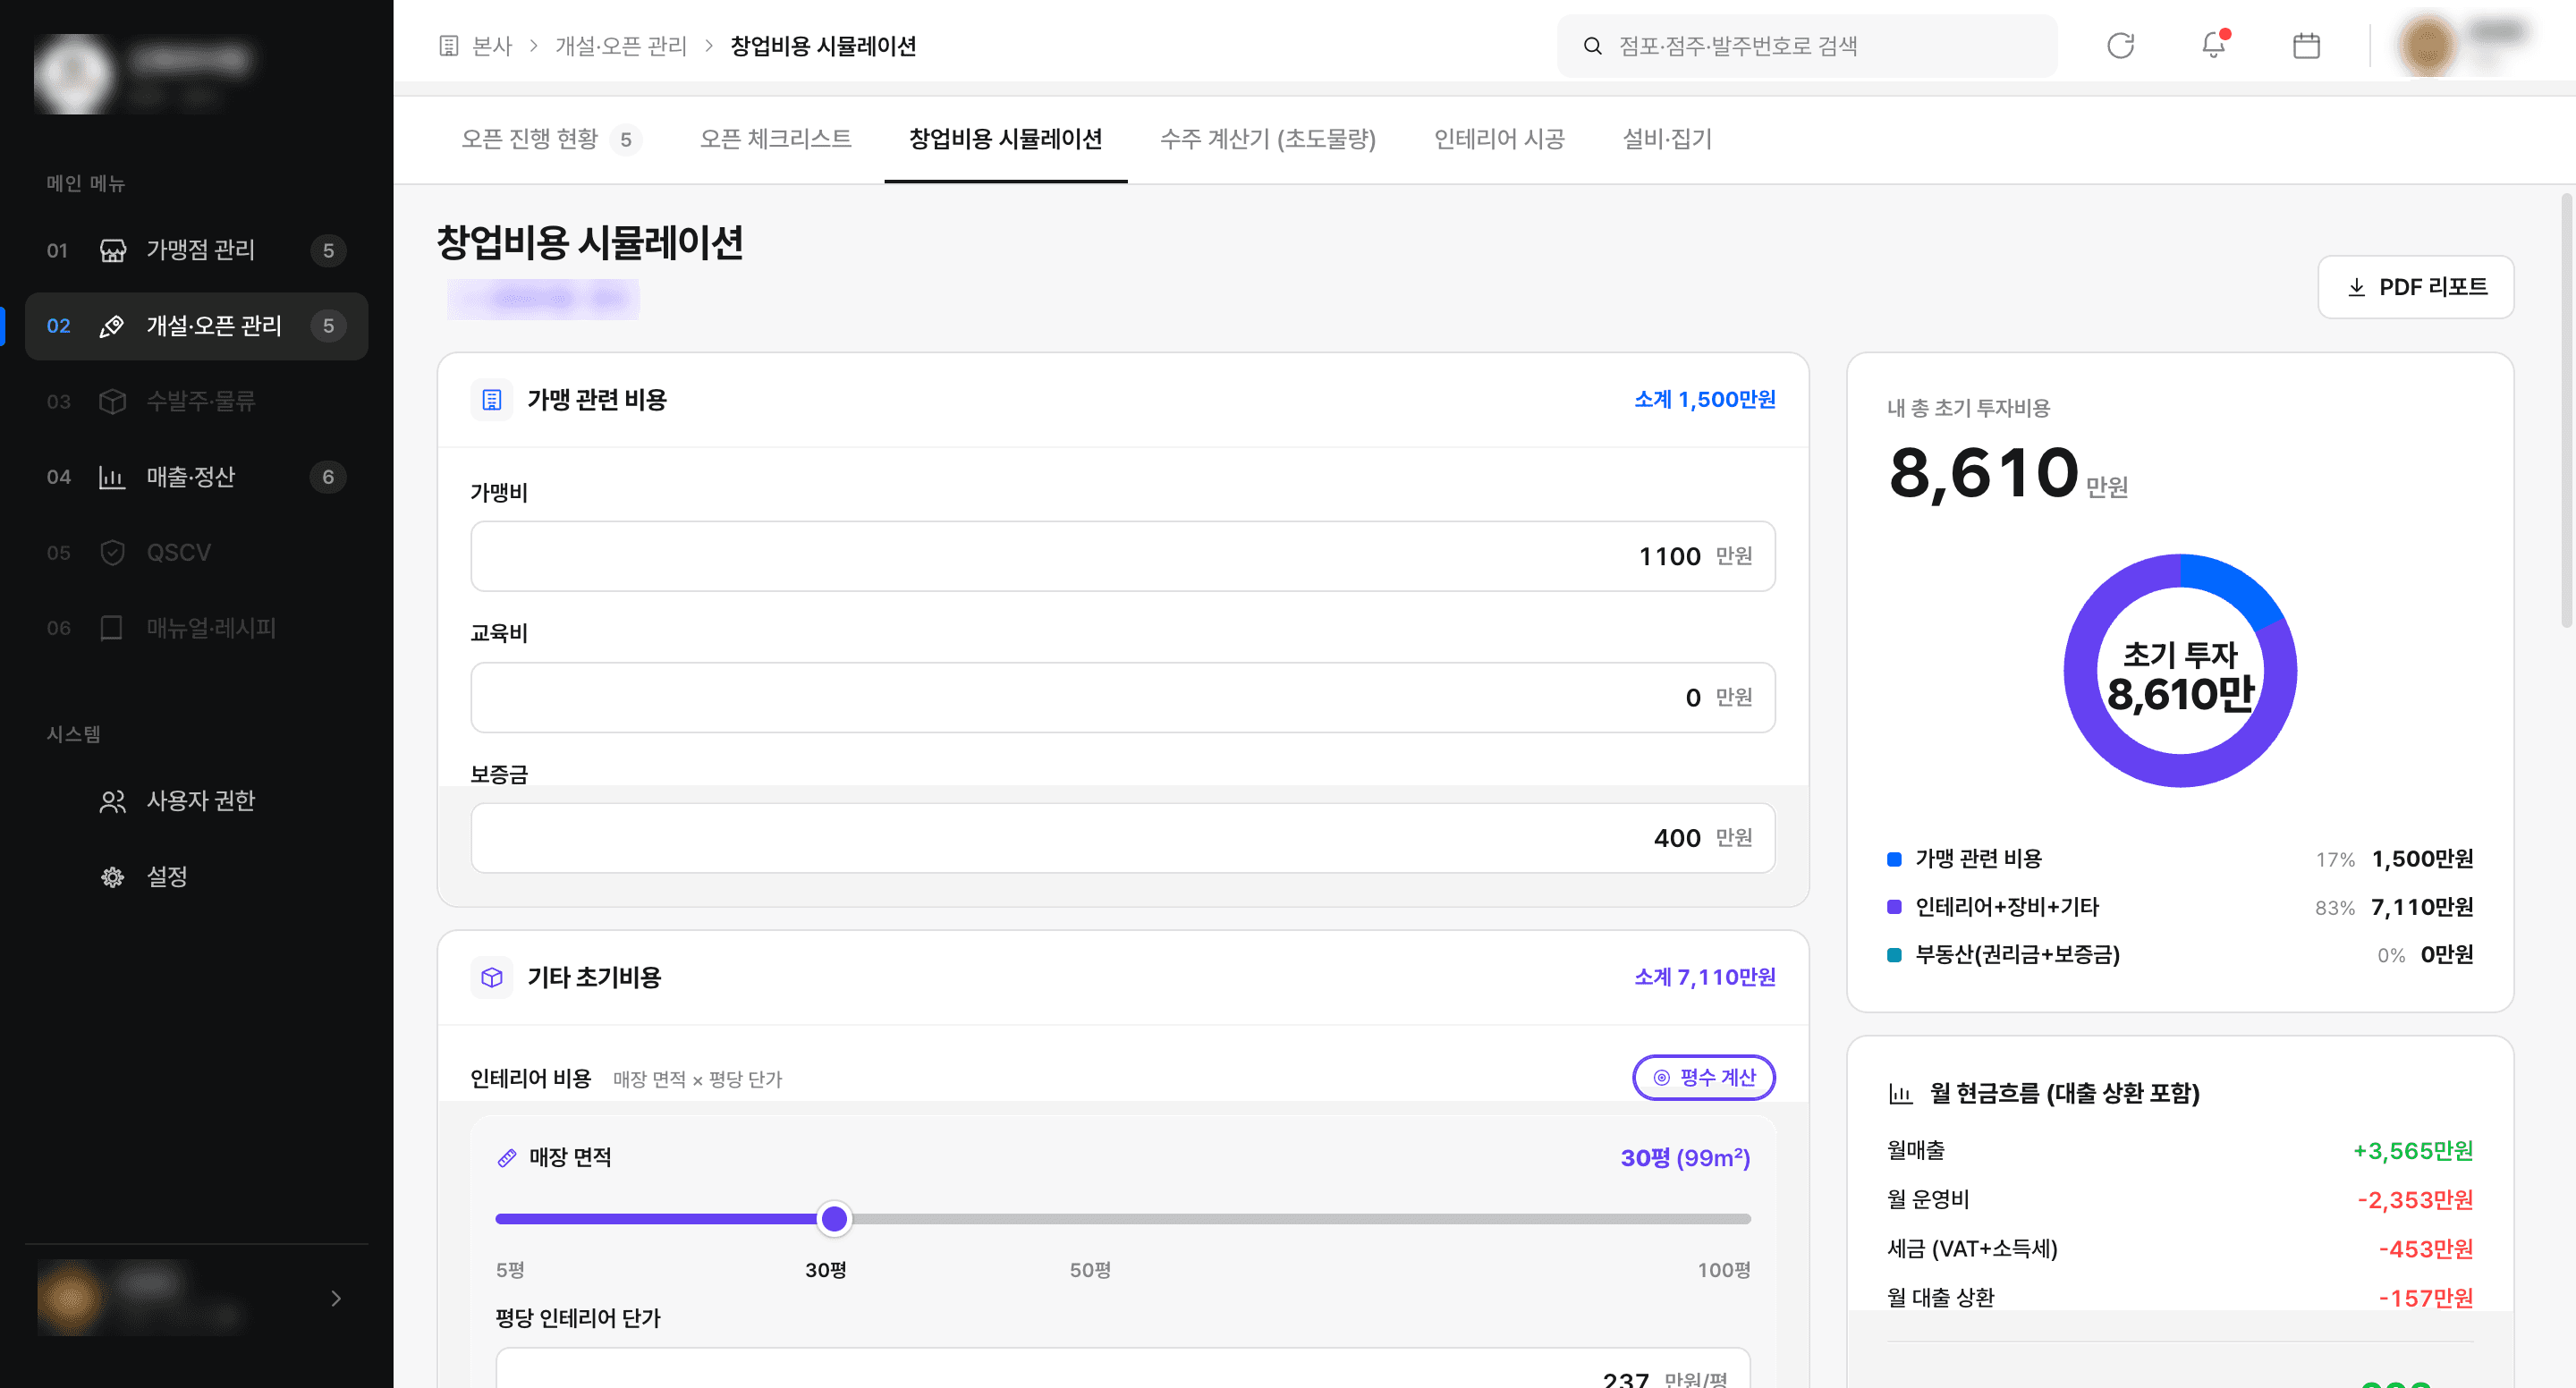Click the -157만원 월 대출 상환 value

pyautogui.click(x=2425, y=1298)
